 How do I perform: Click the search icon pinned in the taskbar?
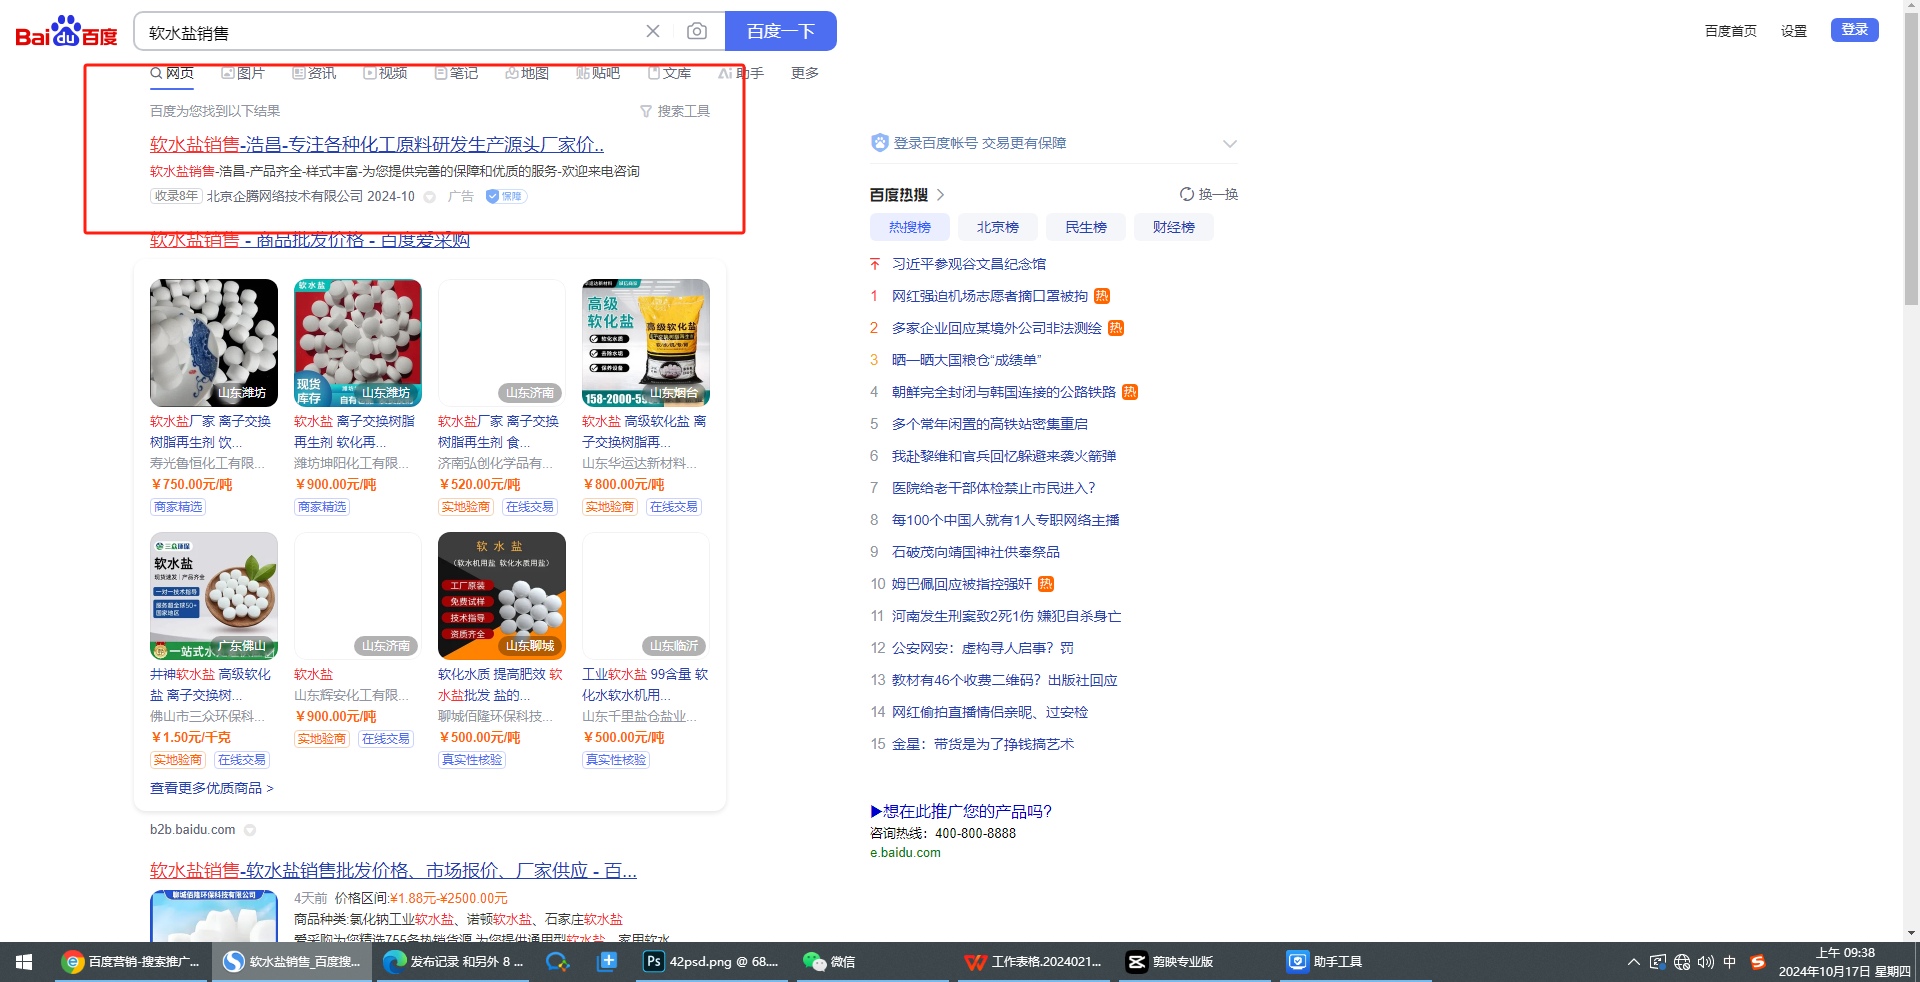pos(557,962)
